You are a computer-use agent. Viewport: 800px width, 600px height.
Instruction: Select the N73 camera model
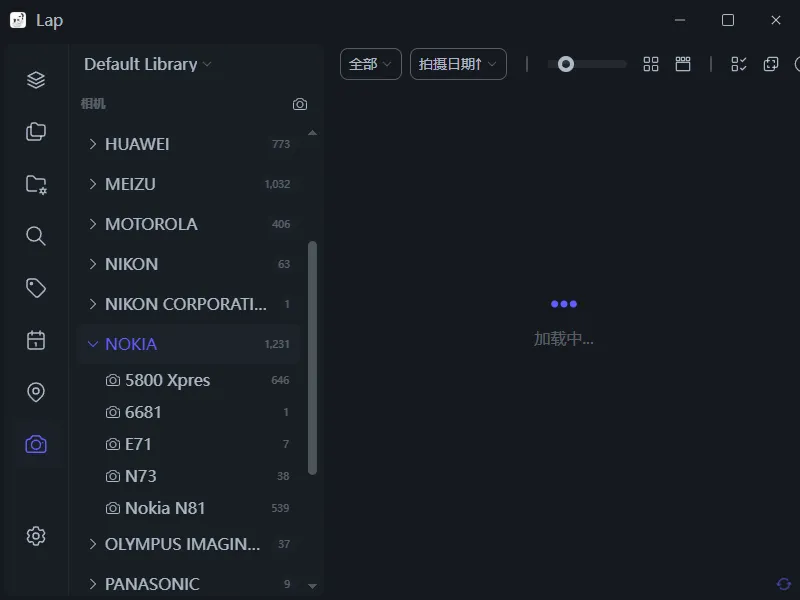pos(189,476)
